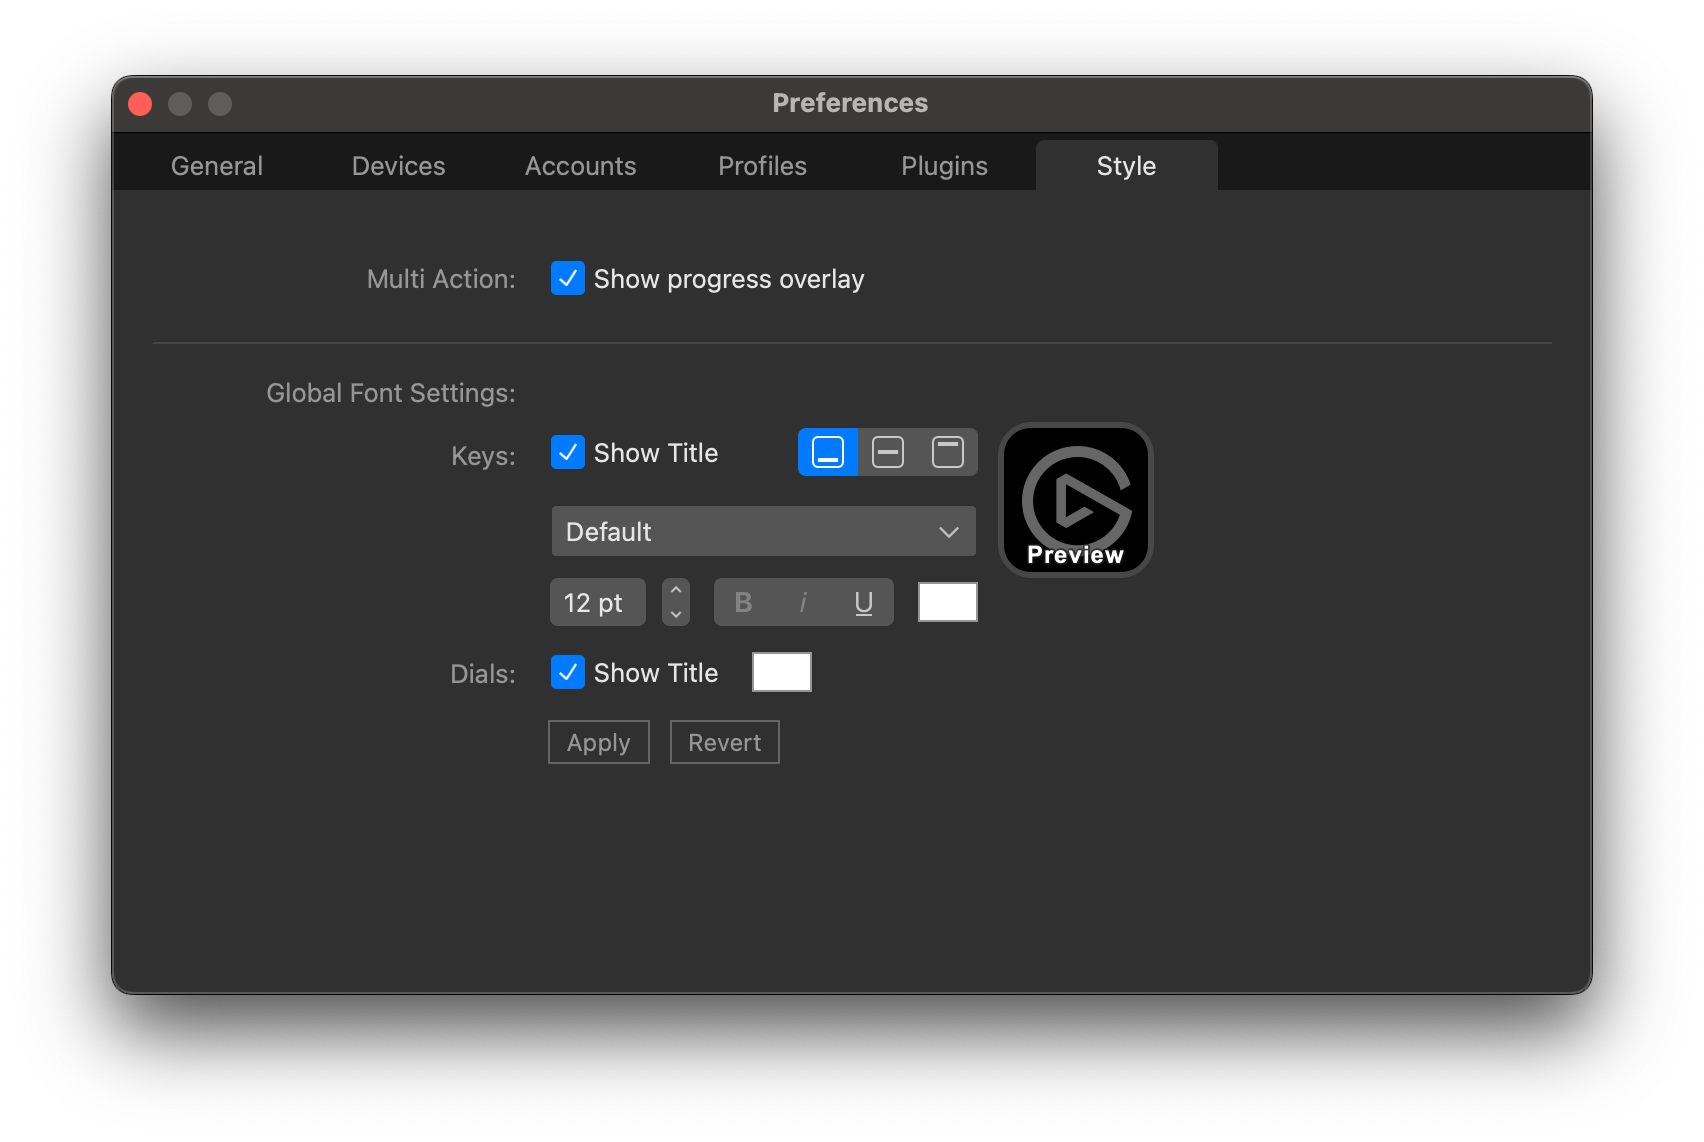The height and width of the screenshot is (1142, 1704).
Task: Click the Apply button
Action: click(599, 742)
